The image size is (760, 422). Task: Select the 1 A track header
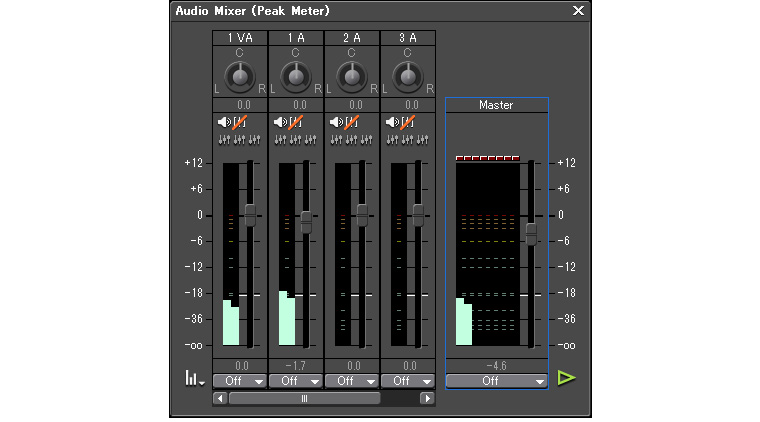coord(296,38)
